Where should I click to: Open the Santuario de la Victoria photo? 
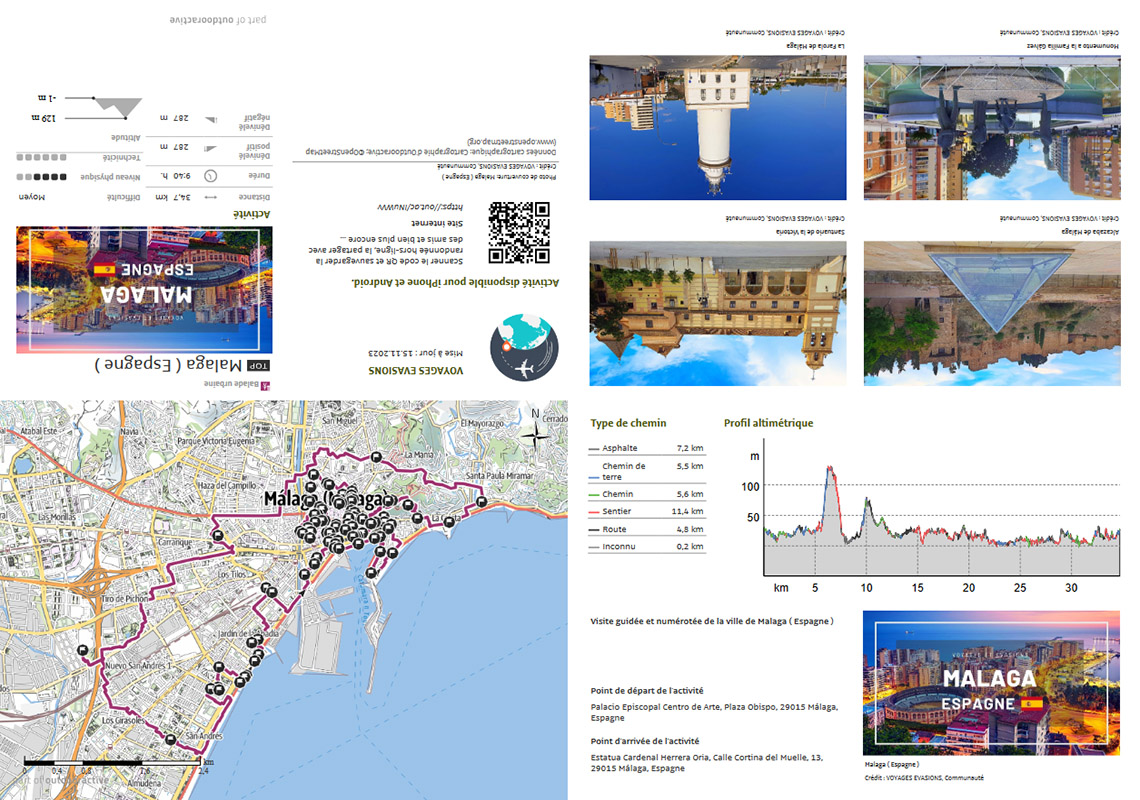click(x=718, y=313)
